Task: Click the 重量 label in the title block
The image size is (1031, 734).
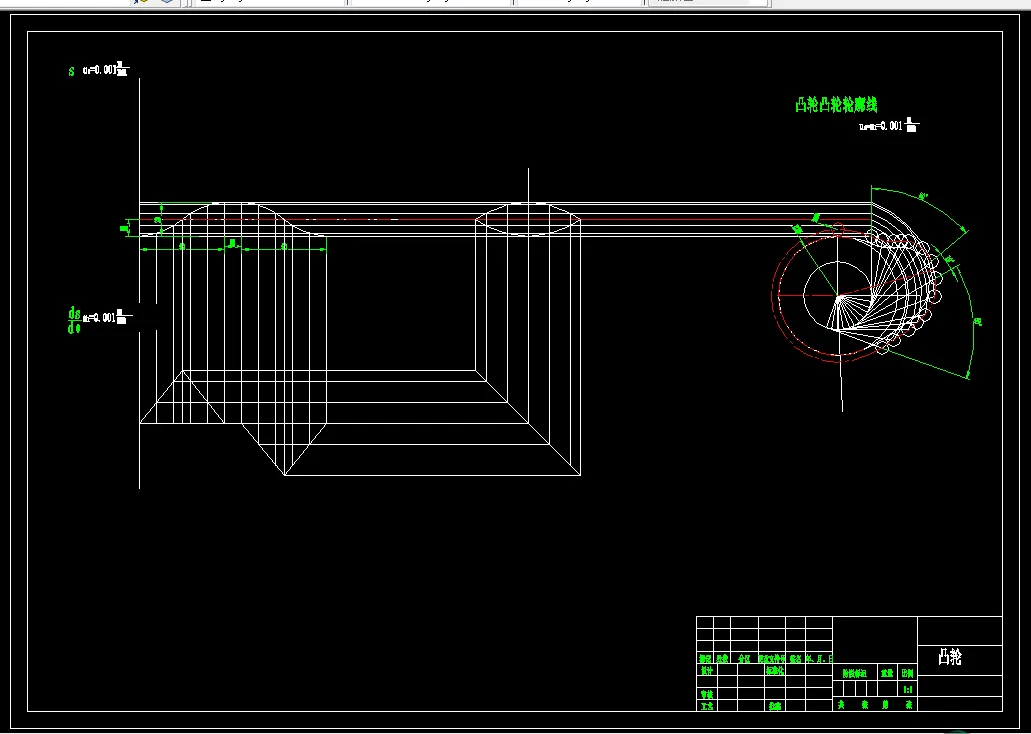Action: tap(887, 673)
